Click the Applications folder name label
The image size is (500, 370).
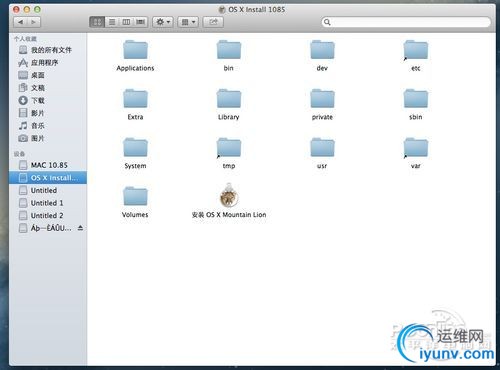click(x=135, y=68)
